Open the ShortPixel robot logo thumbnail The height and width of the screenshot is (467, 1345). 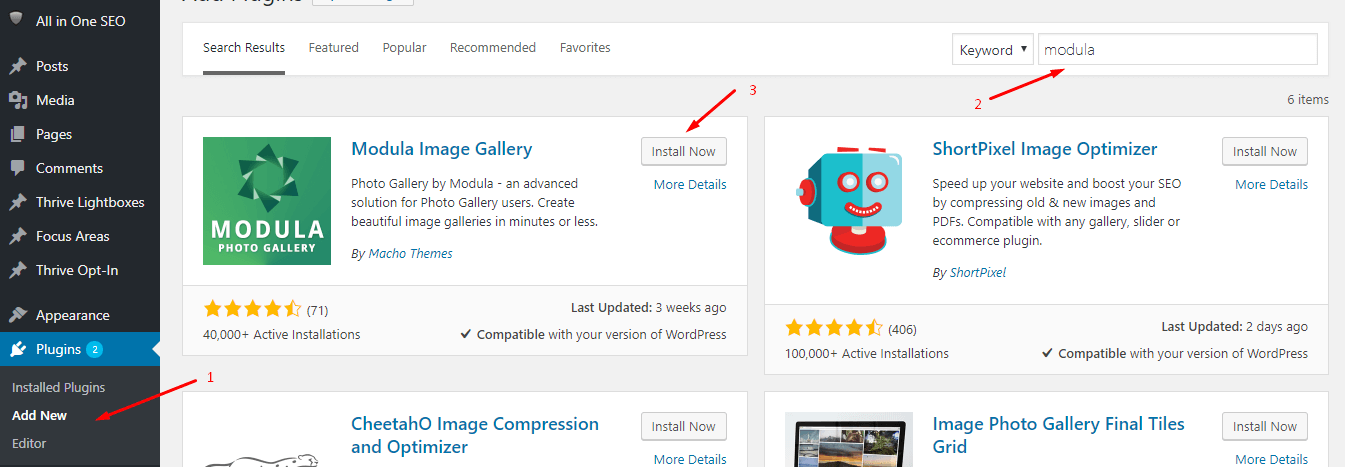[848, 201]
